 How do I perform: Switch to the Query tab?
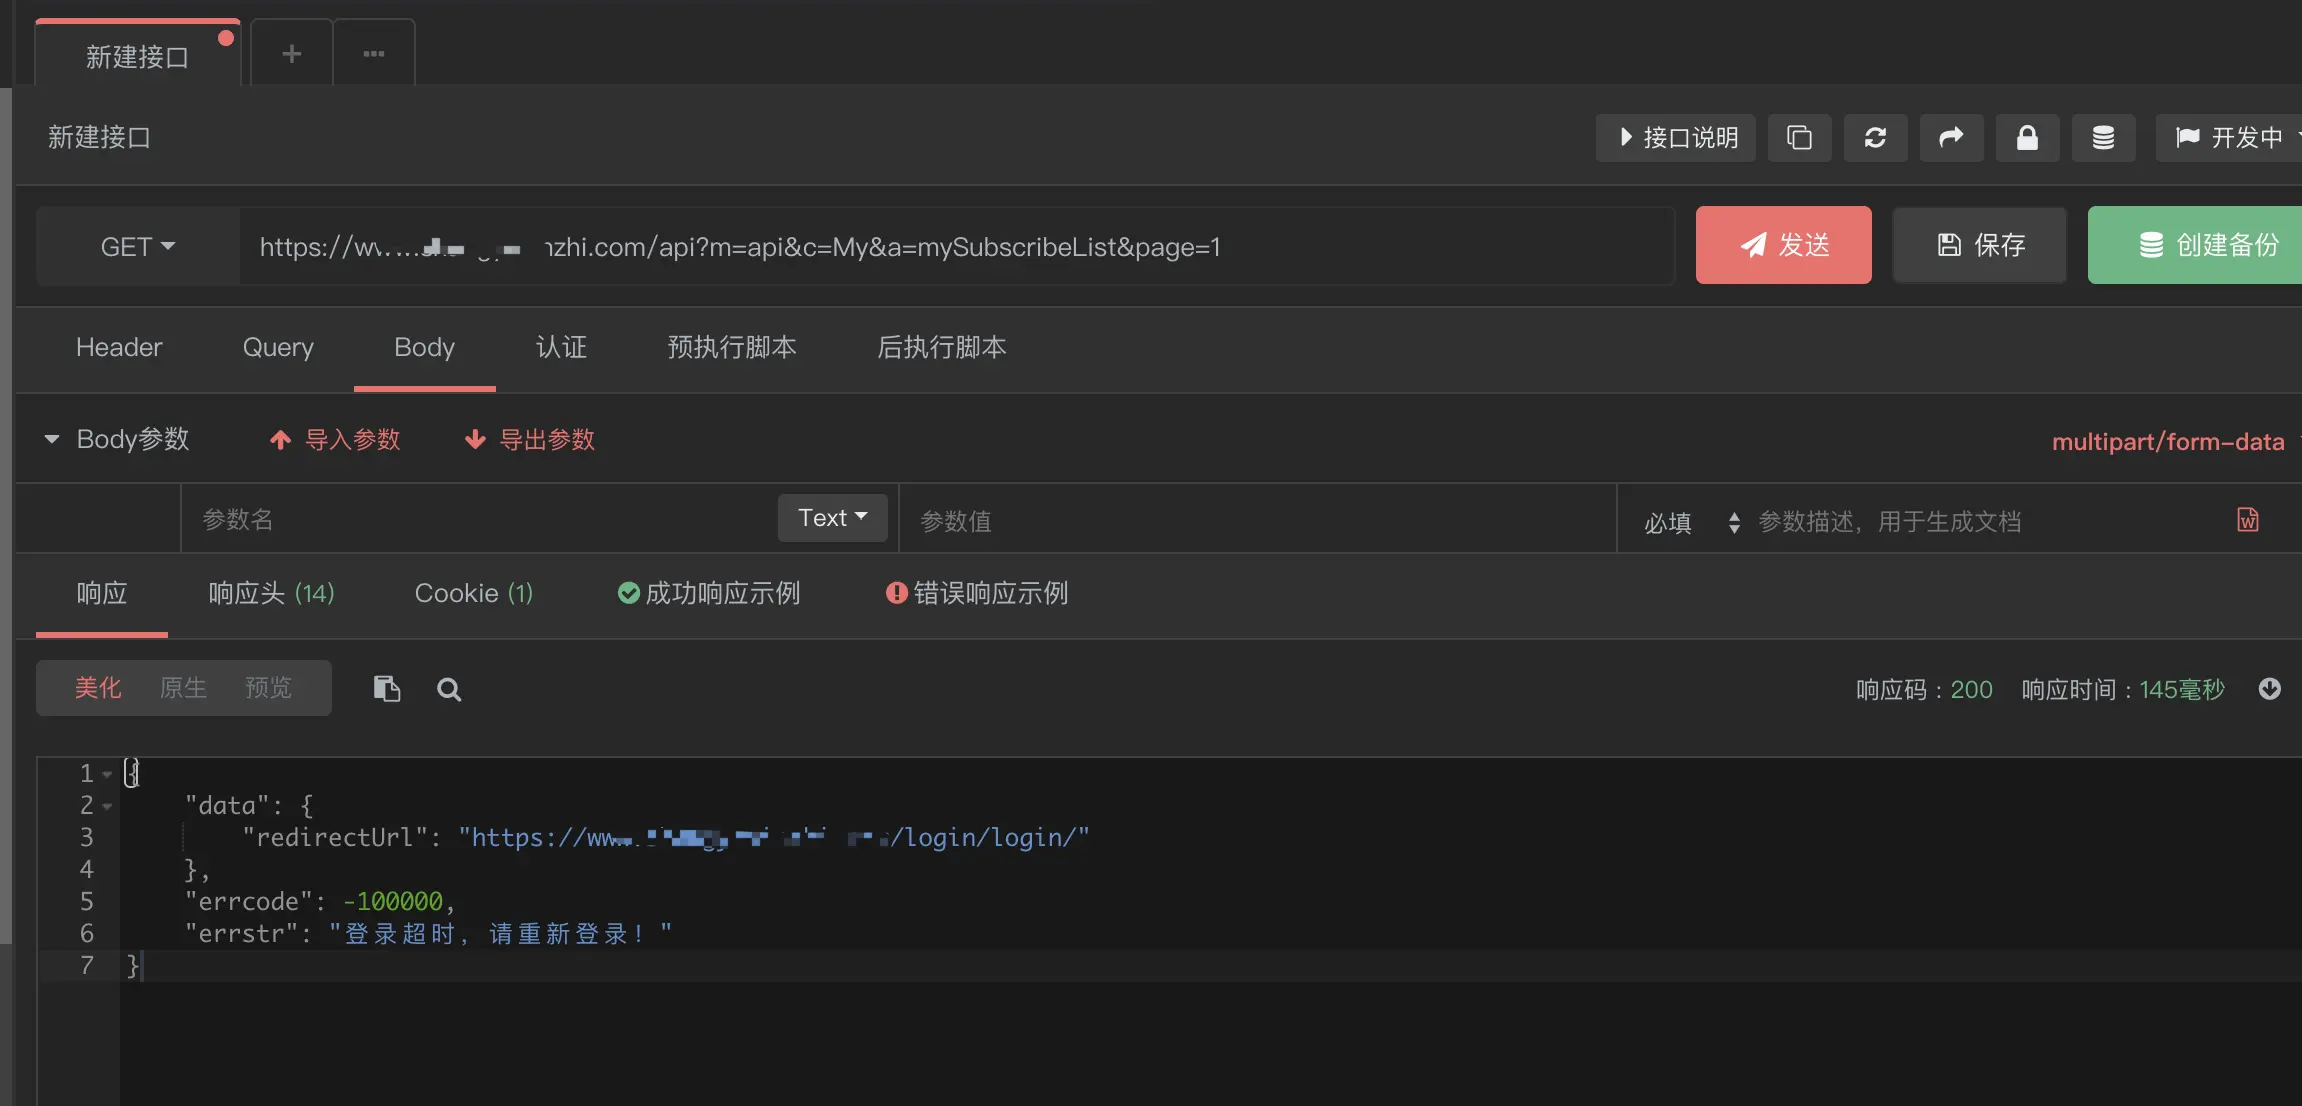278,347
